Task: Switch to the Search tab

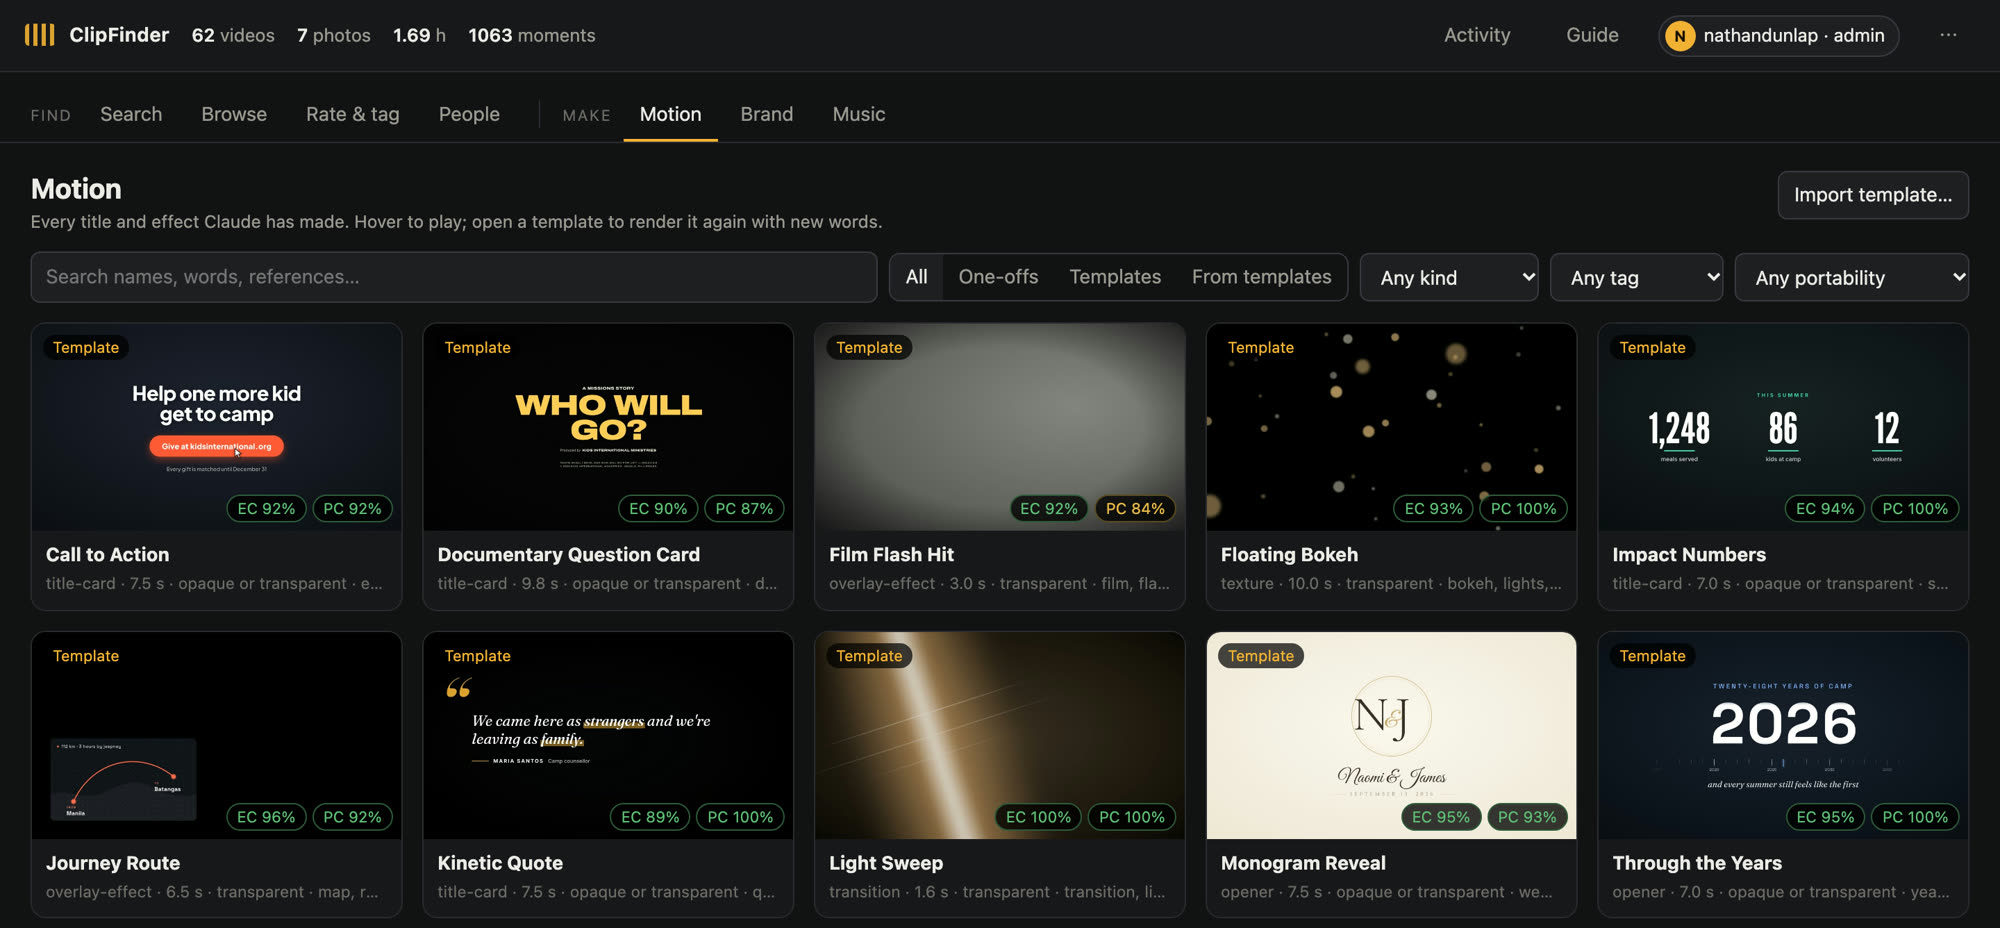Action: click(x=131, y=114)
